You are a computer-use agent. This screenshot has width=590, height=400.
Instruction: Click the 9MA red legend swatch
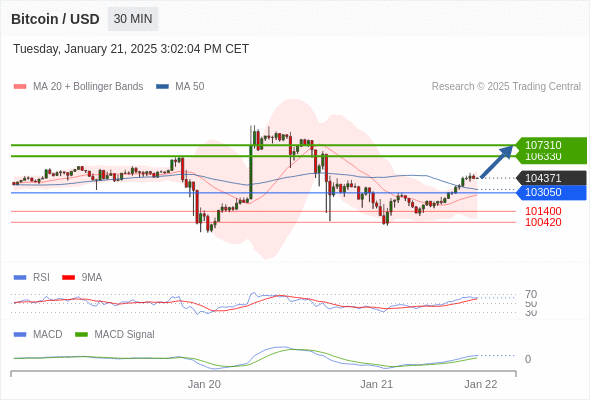[x=68, y=278]
